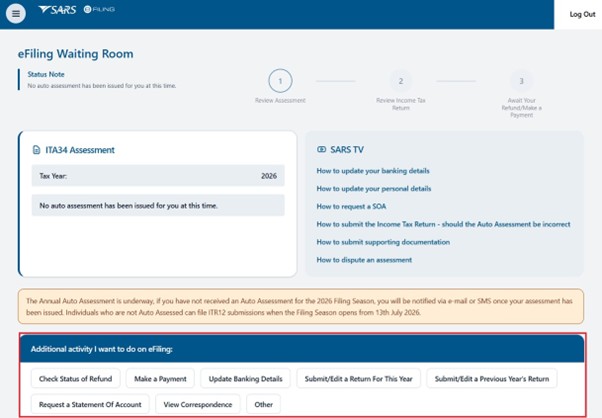This screenshot has width=602, height=418.
Task: Click the Status Note label
Action: coord(46,74)
